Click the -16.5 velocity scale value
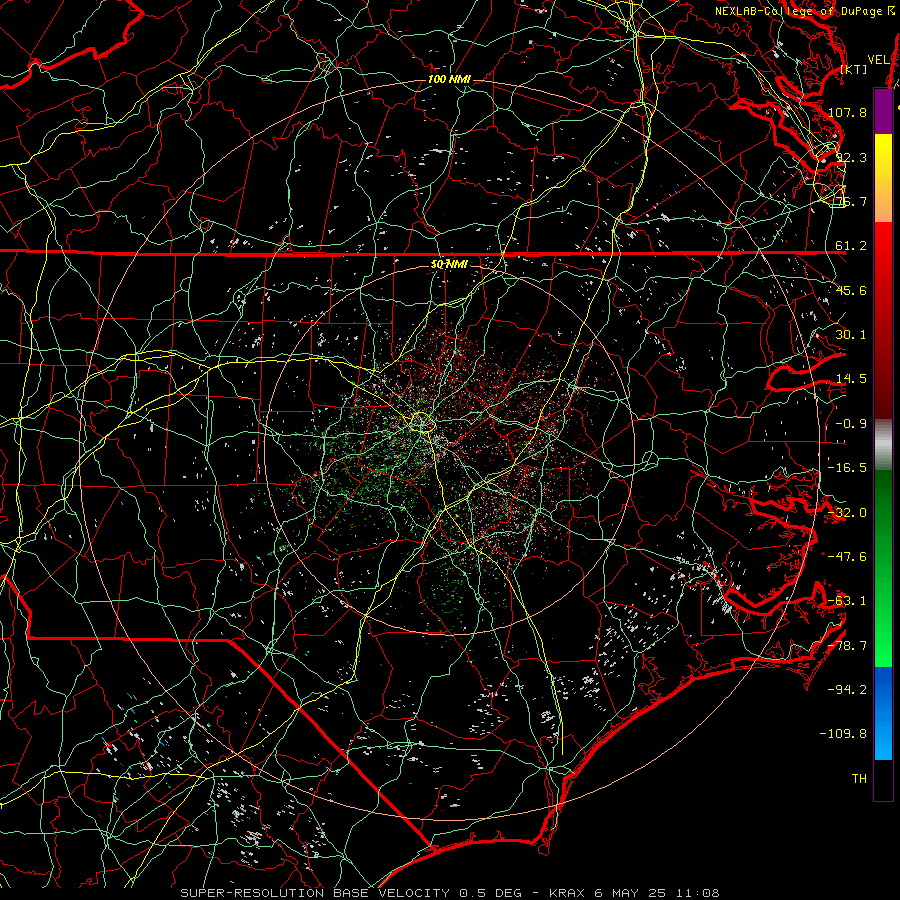Viewport: 900px width, 900px height. pyautogui.click(x=847, y=468)
